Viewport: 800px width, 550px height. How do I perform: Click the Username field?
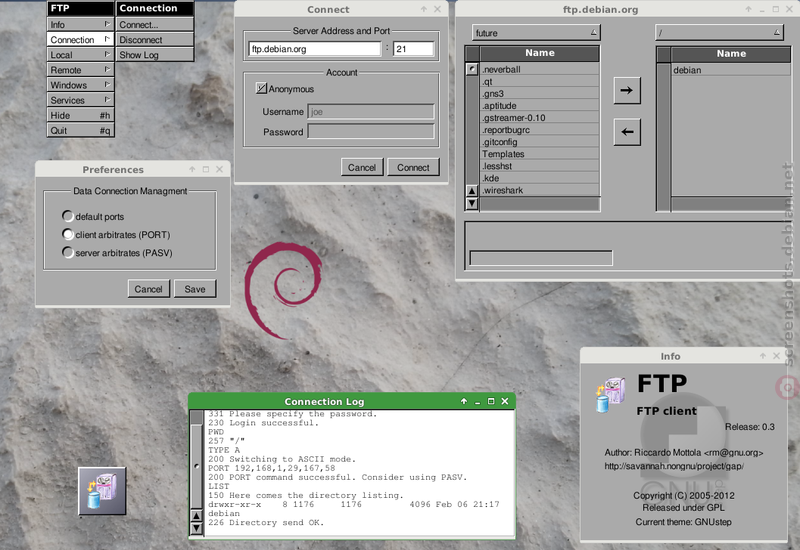pos(371,112)
